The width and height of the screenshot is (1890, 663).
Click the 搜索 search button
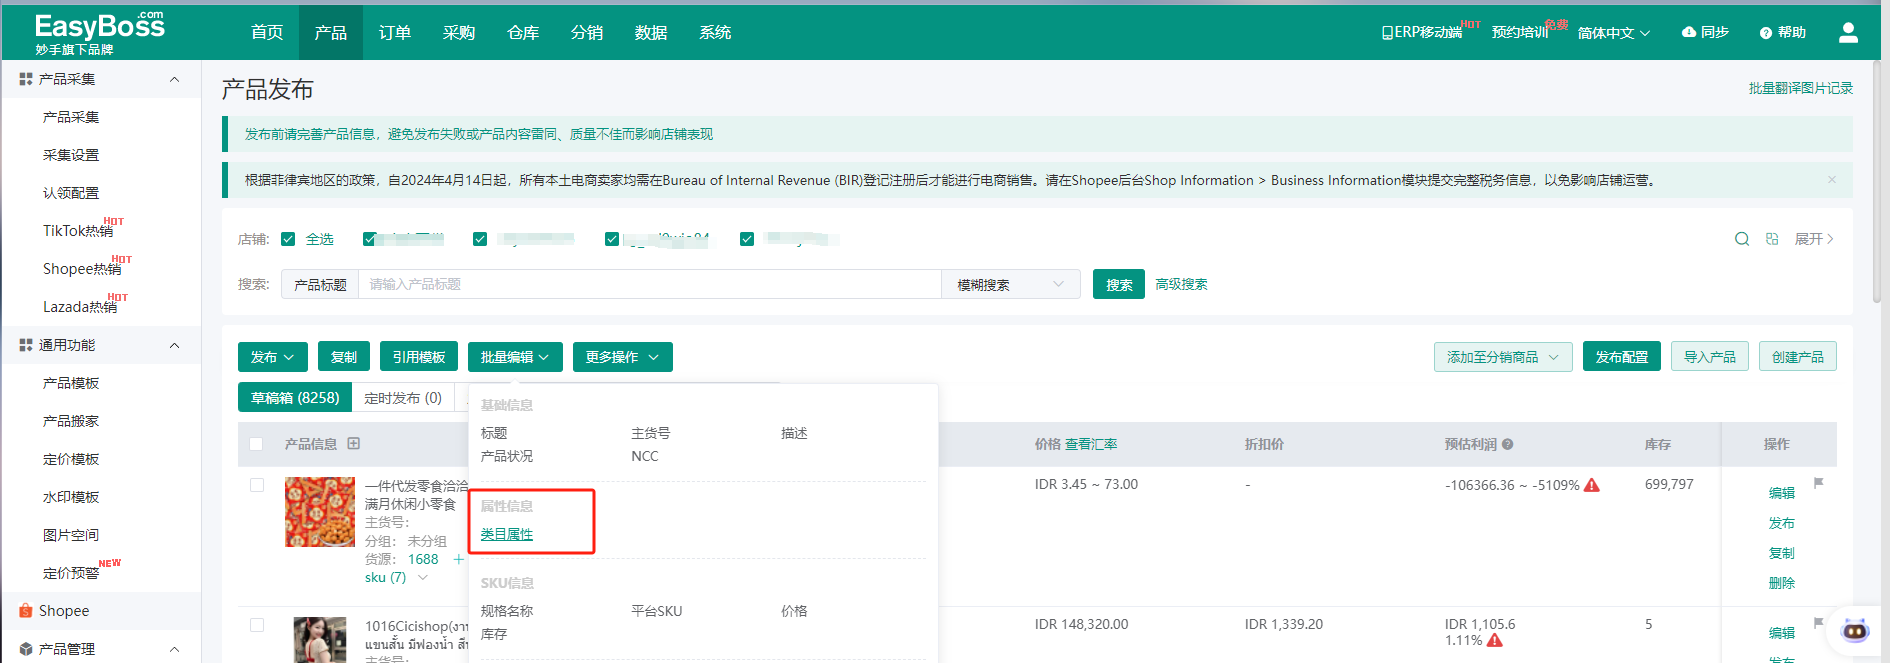1119,285
